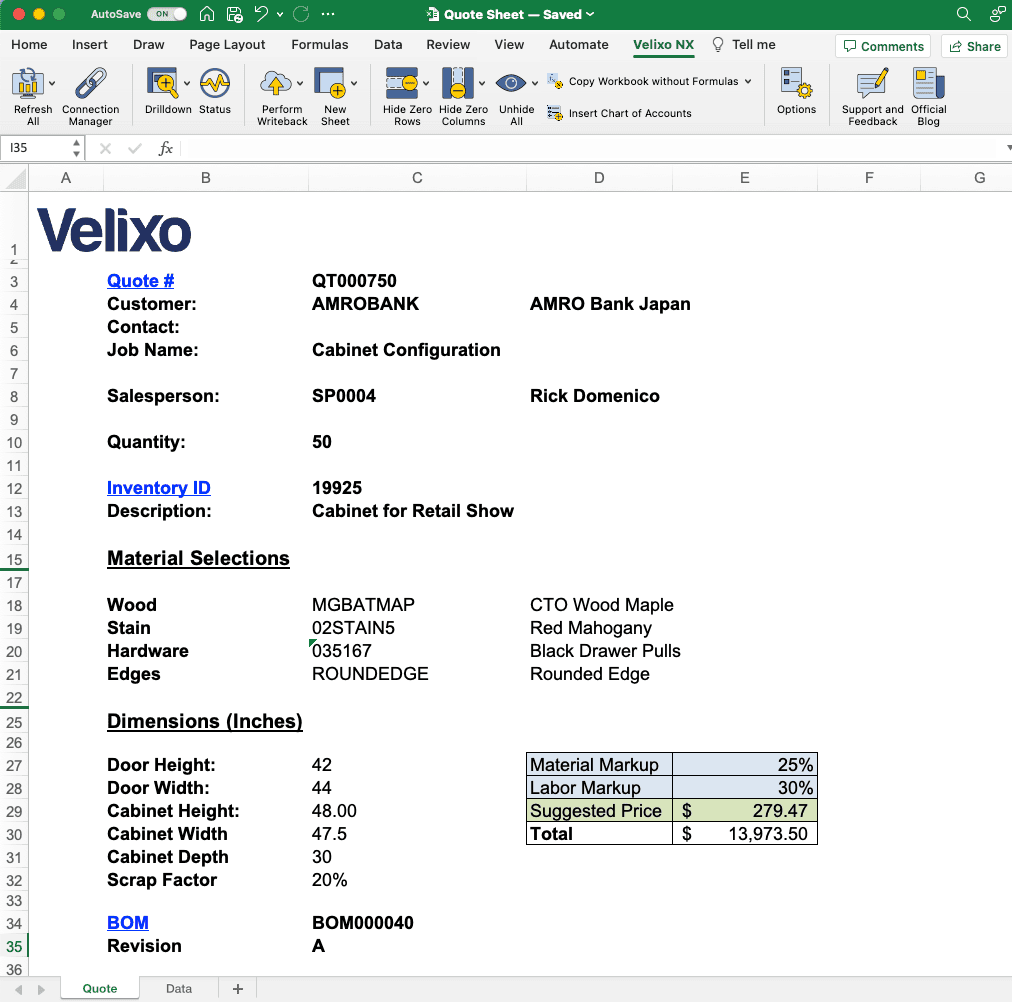Click Perform Writeback icon

coord(276,83)
